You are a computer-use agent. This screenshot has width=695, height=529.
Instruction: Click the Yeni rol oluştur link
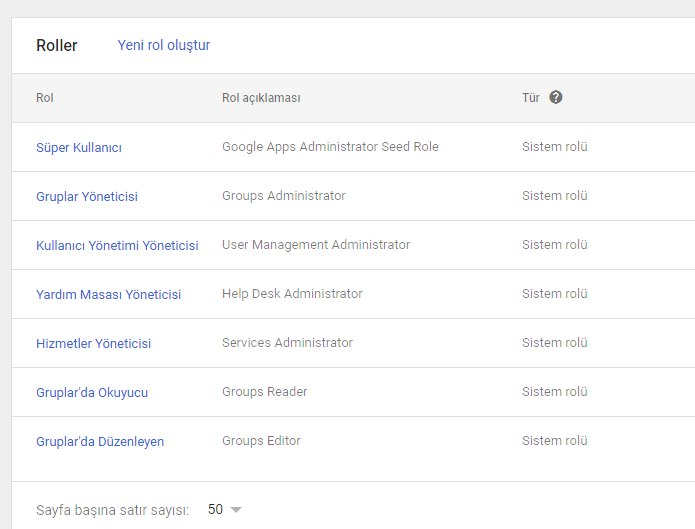tap(164, 45)
